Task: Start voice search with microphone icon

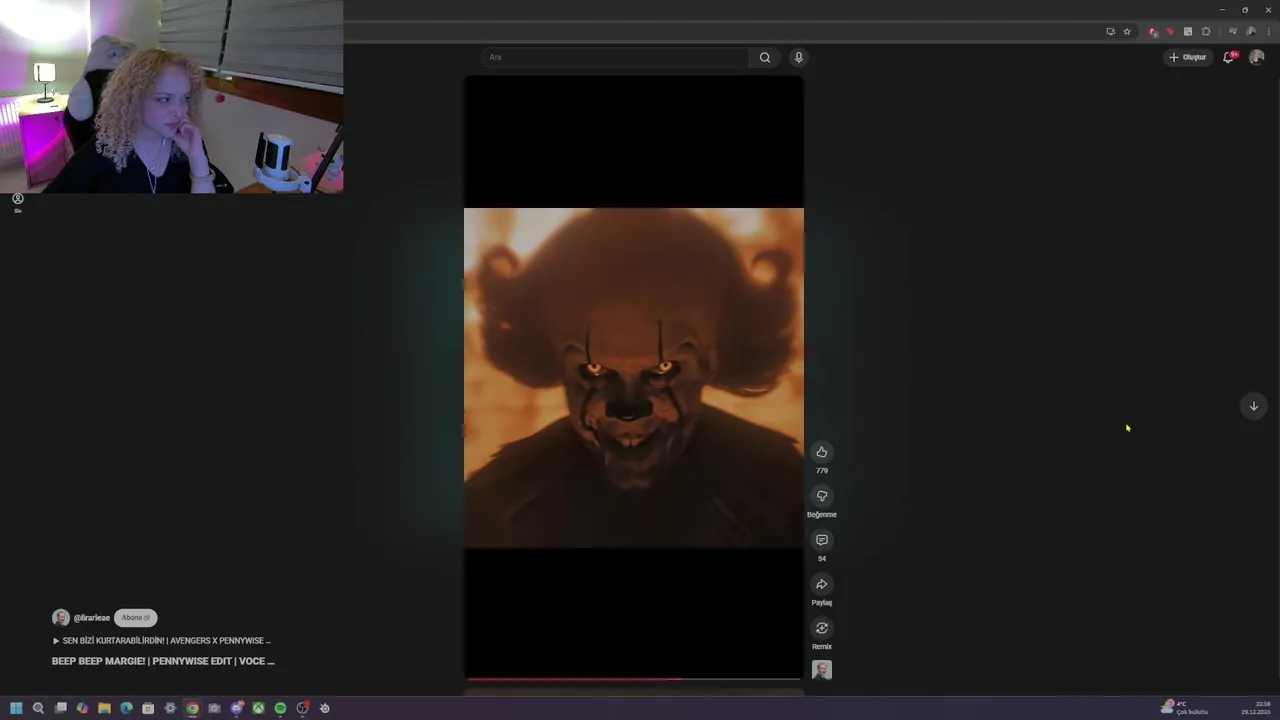Action: pos(798,57)
